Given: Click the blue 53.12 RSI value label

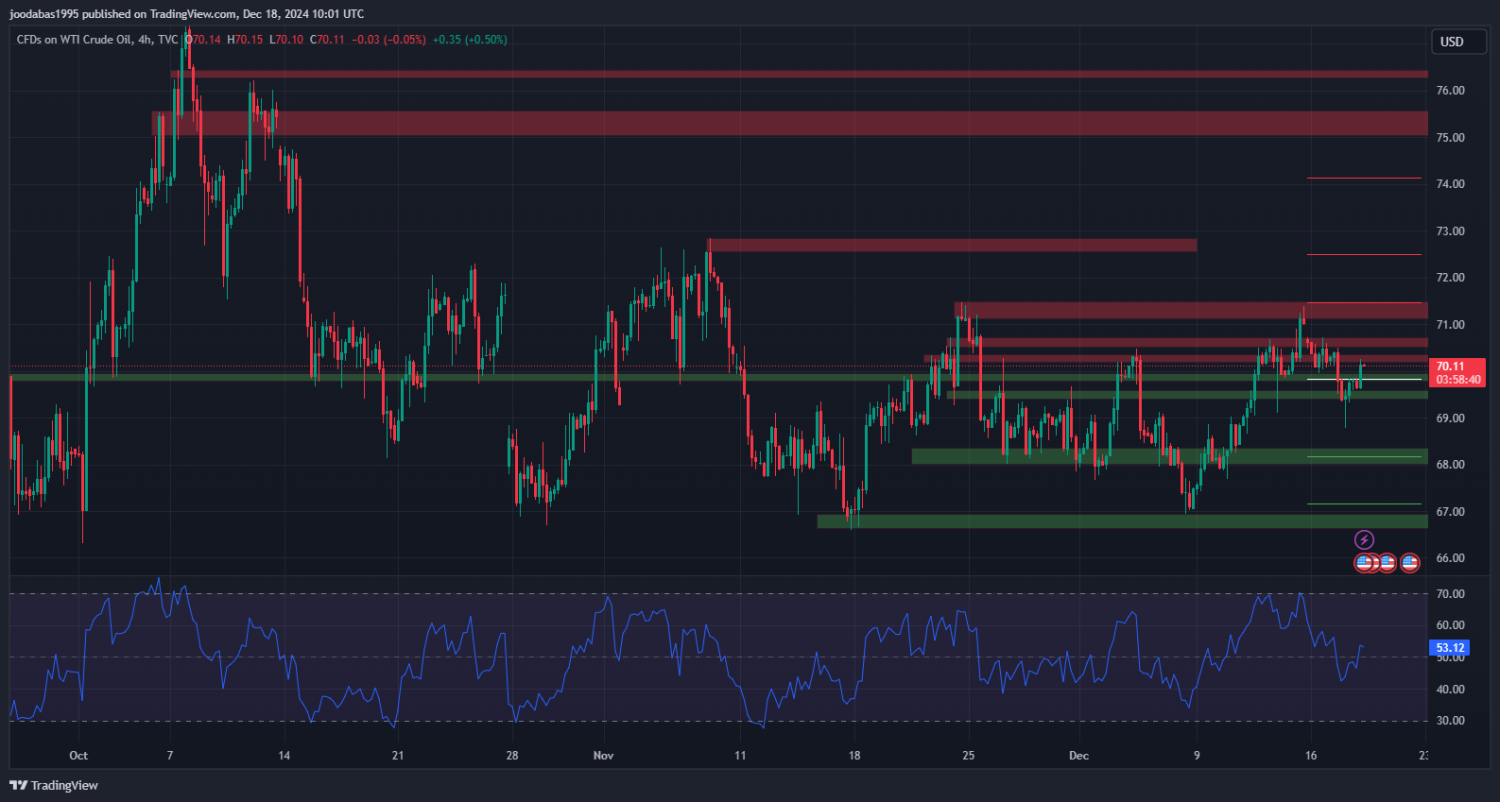Looking at the screenshot, I should coord(1450,648).
